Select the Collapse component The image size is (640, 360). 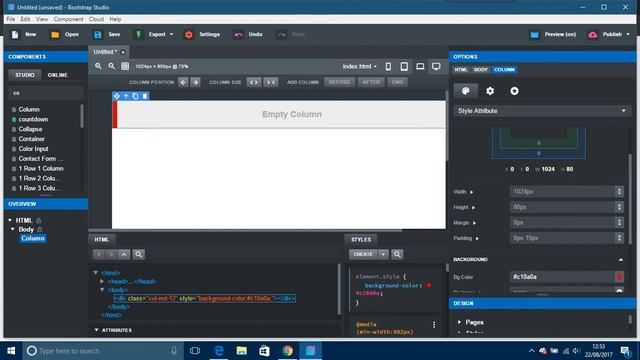(x=30, y=129)
